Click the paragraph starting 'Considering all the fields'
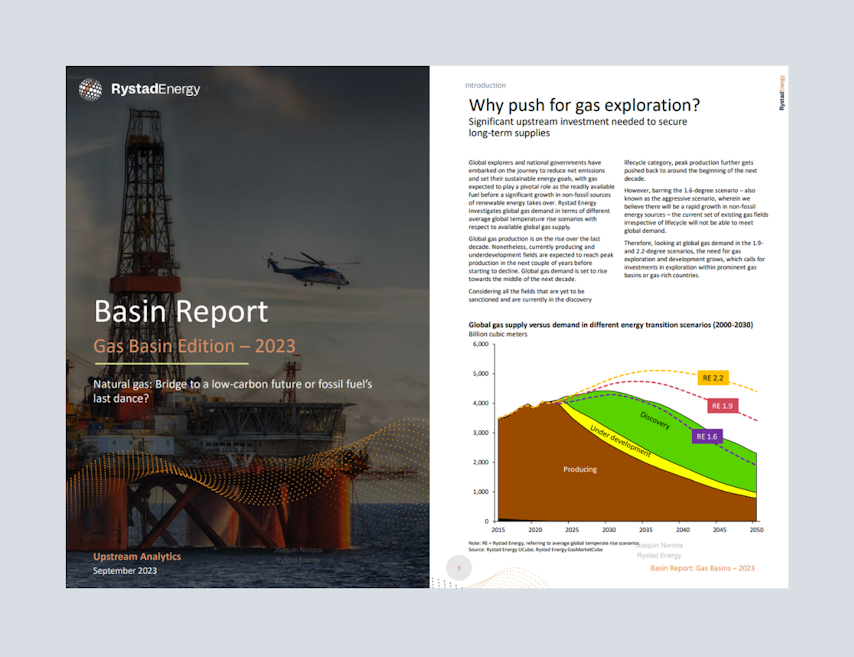Image resolution: width=854 pixels, height=657 pixels. tap(529, 295)
